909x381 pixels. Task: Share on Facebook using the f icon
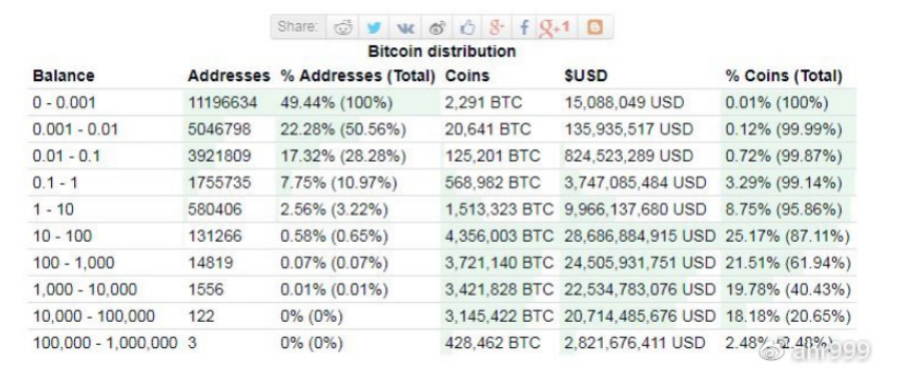click(x=524, y=27)
